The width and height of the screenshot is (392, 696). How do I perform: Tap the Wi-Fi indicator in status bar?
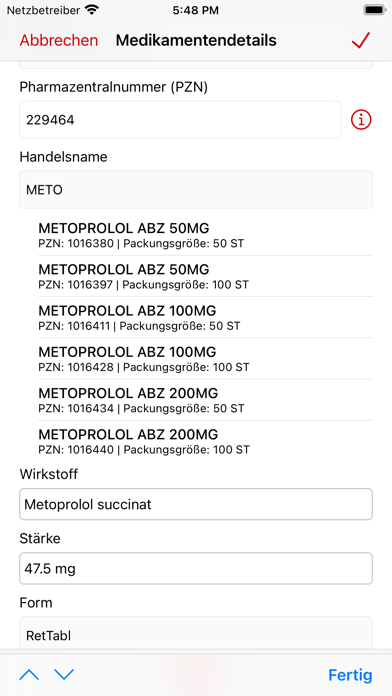click(x=91, y=10)
